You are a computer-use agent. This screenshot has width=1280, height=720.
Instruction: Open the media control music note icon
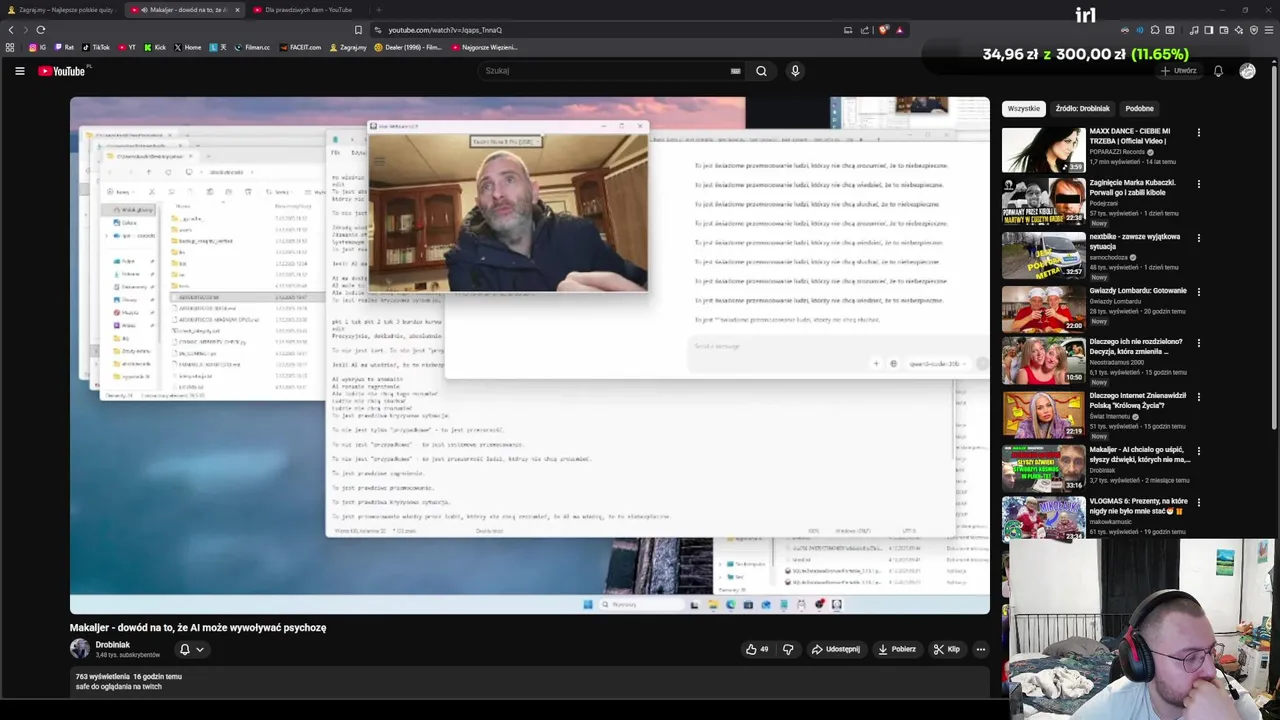click(1194, 30)
